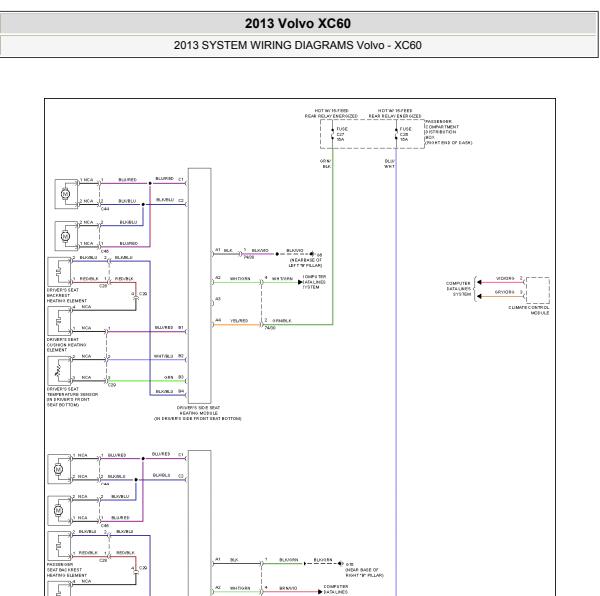
Task: Select the C39 connector symbol in driver's section
Action: click(135, 297)
